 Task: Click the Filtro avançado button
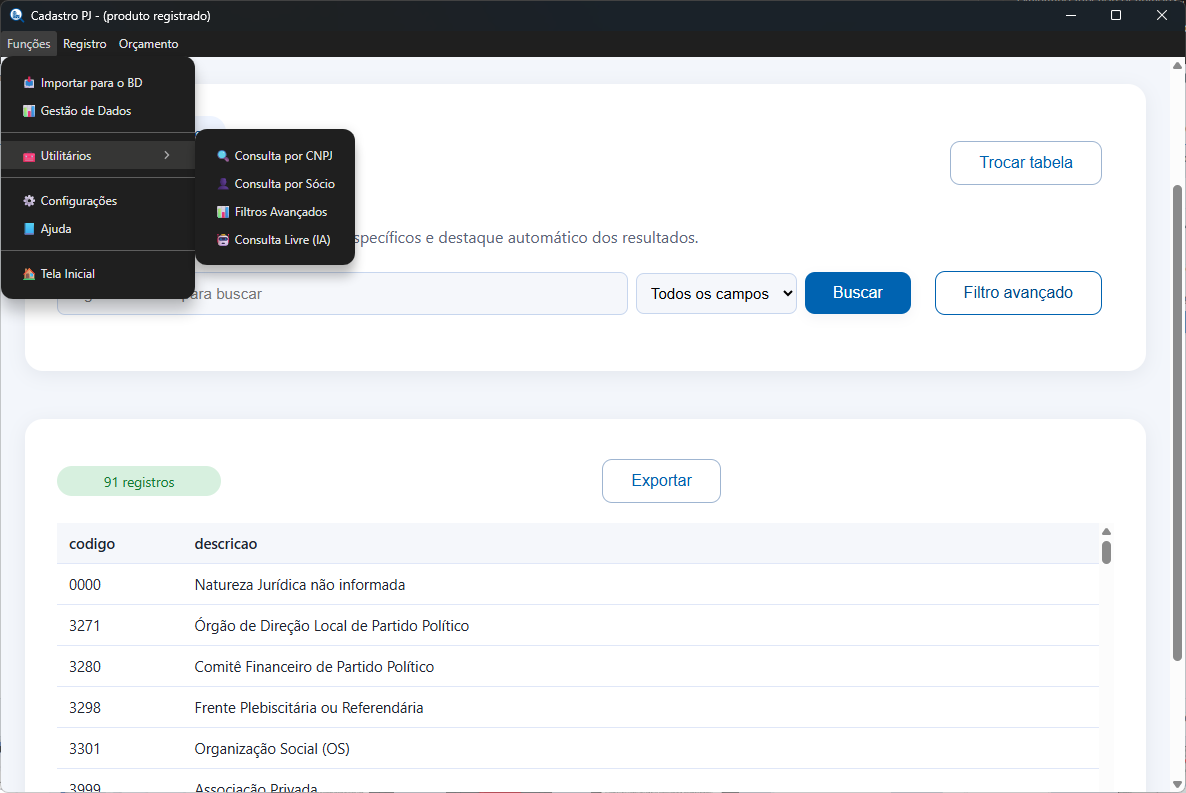1018,293
